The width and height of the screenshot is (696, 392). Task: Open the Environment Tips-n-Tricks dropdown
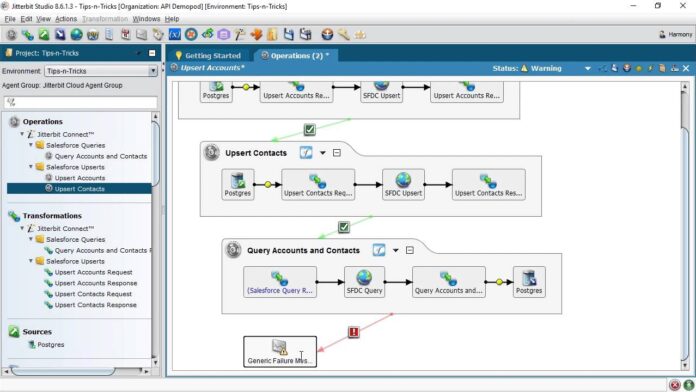click(x=153, y=71)
